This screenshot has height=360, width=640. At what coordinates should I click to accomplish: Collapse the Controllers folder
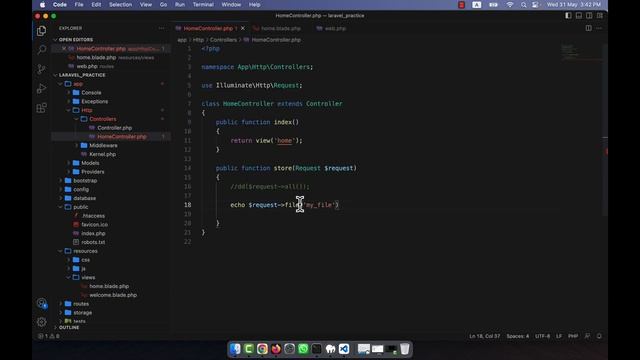coord(102,119)
